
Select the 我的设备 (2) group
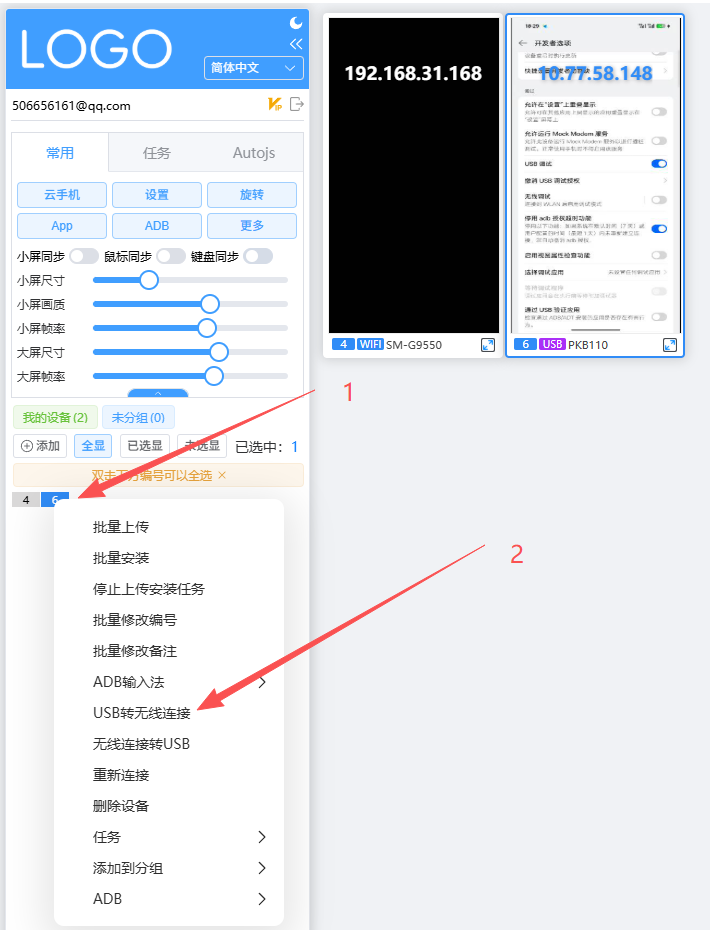tap(55, 418)
